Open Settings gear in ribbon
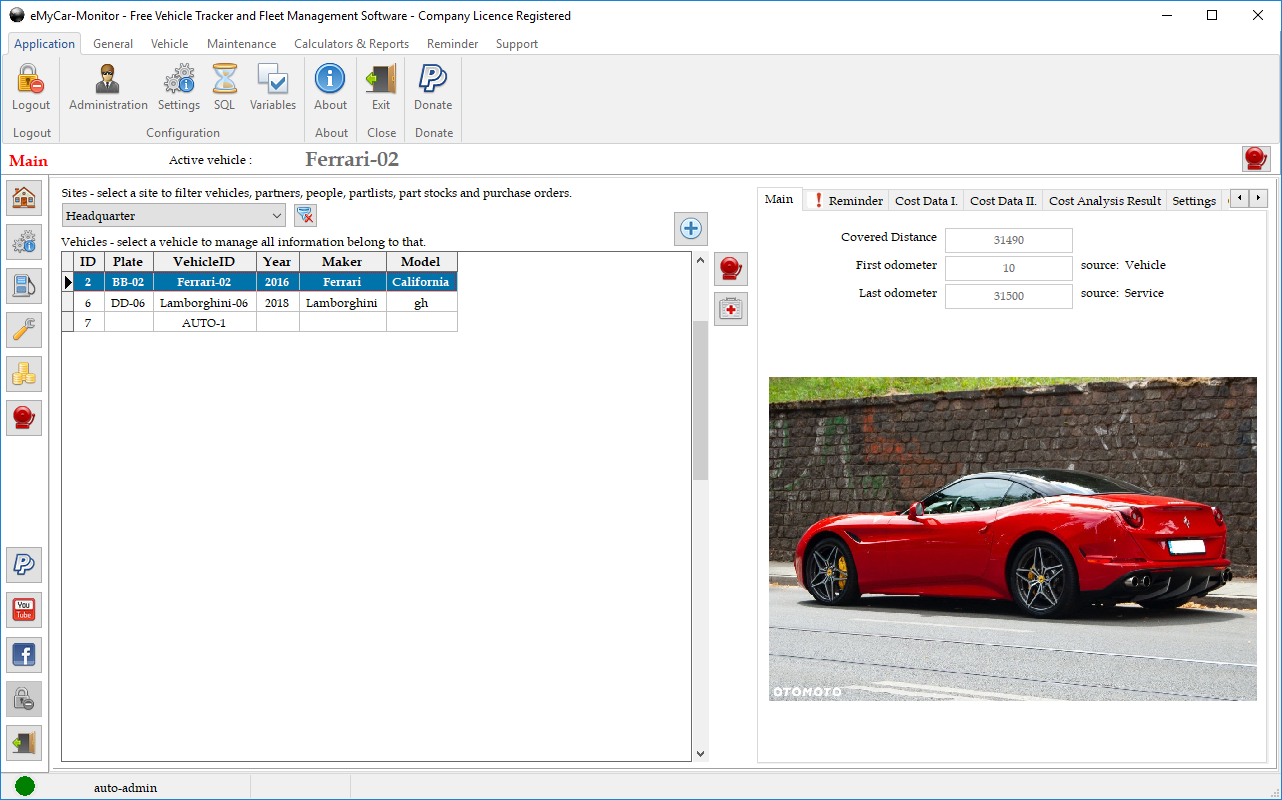The image size is (1282, 800). click(x=179, y=87)
